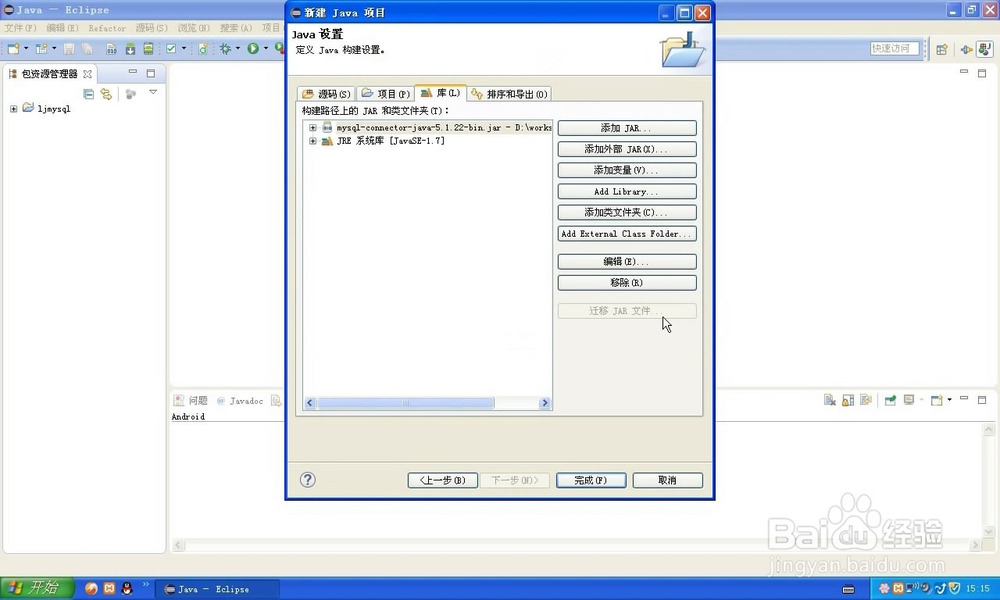Image resolution: width=1000 pixels, height=600 pixels.
Task: Click Display Selected Console monitor icon
Action: (909, 400)
